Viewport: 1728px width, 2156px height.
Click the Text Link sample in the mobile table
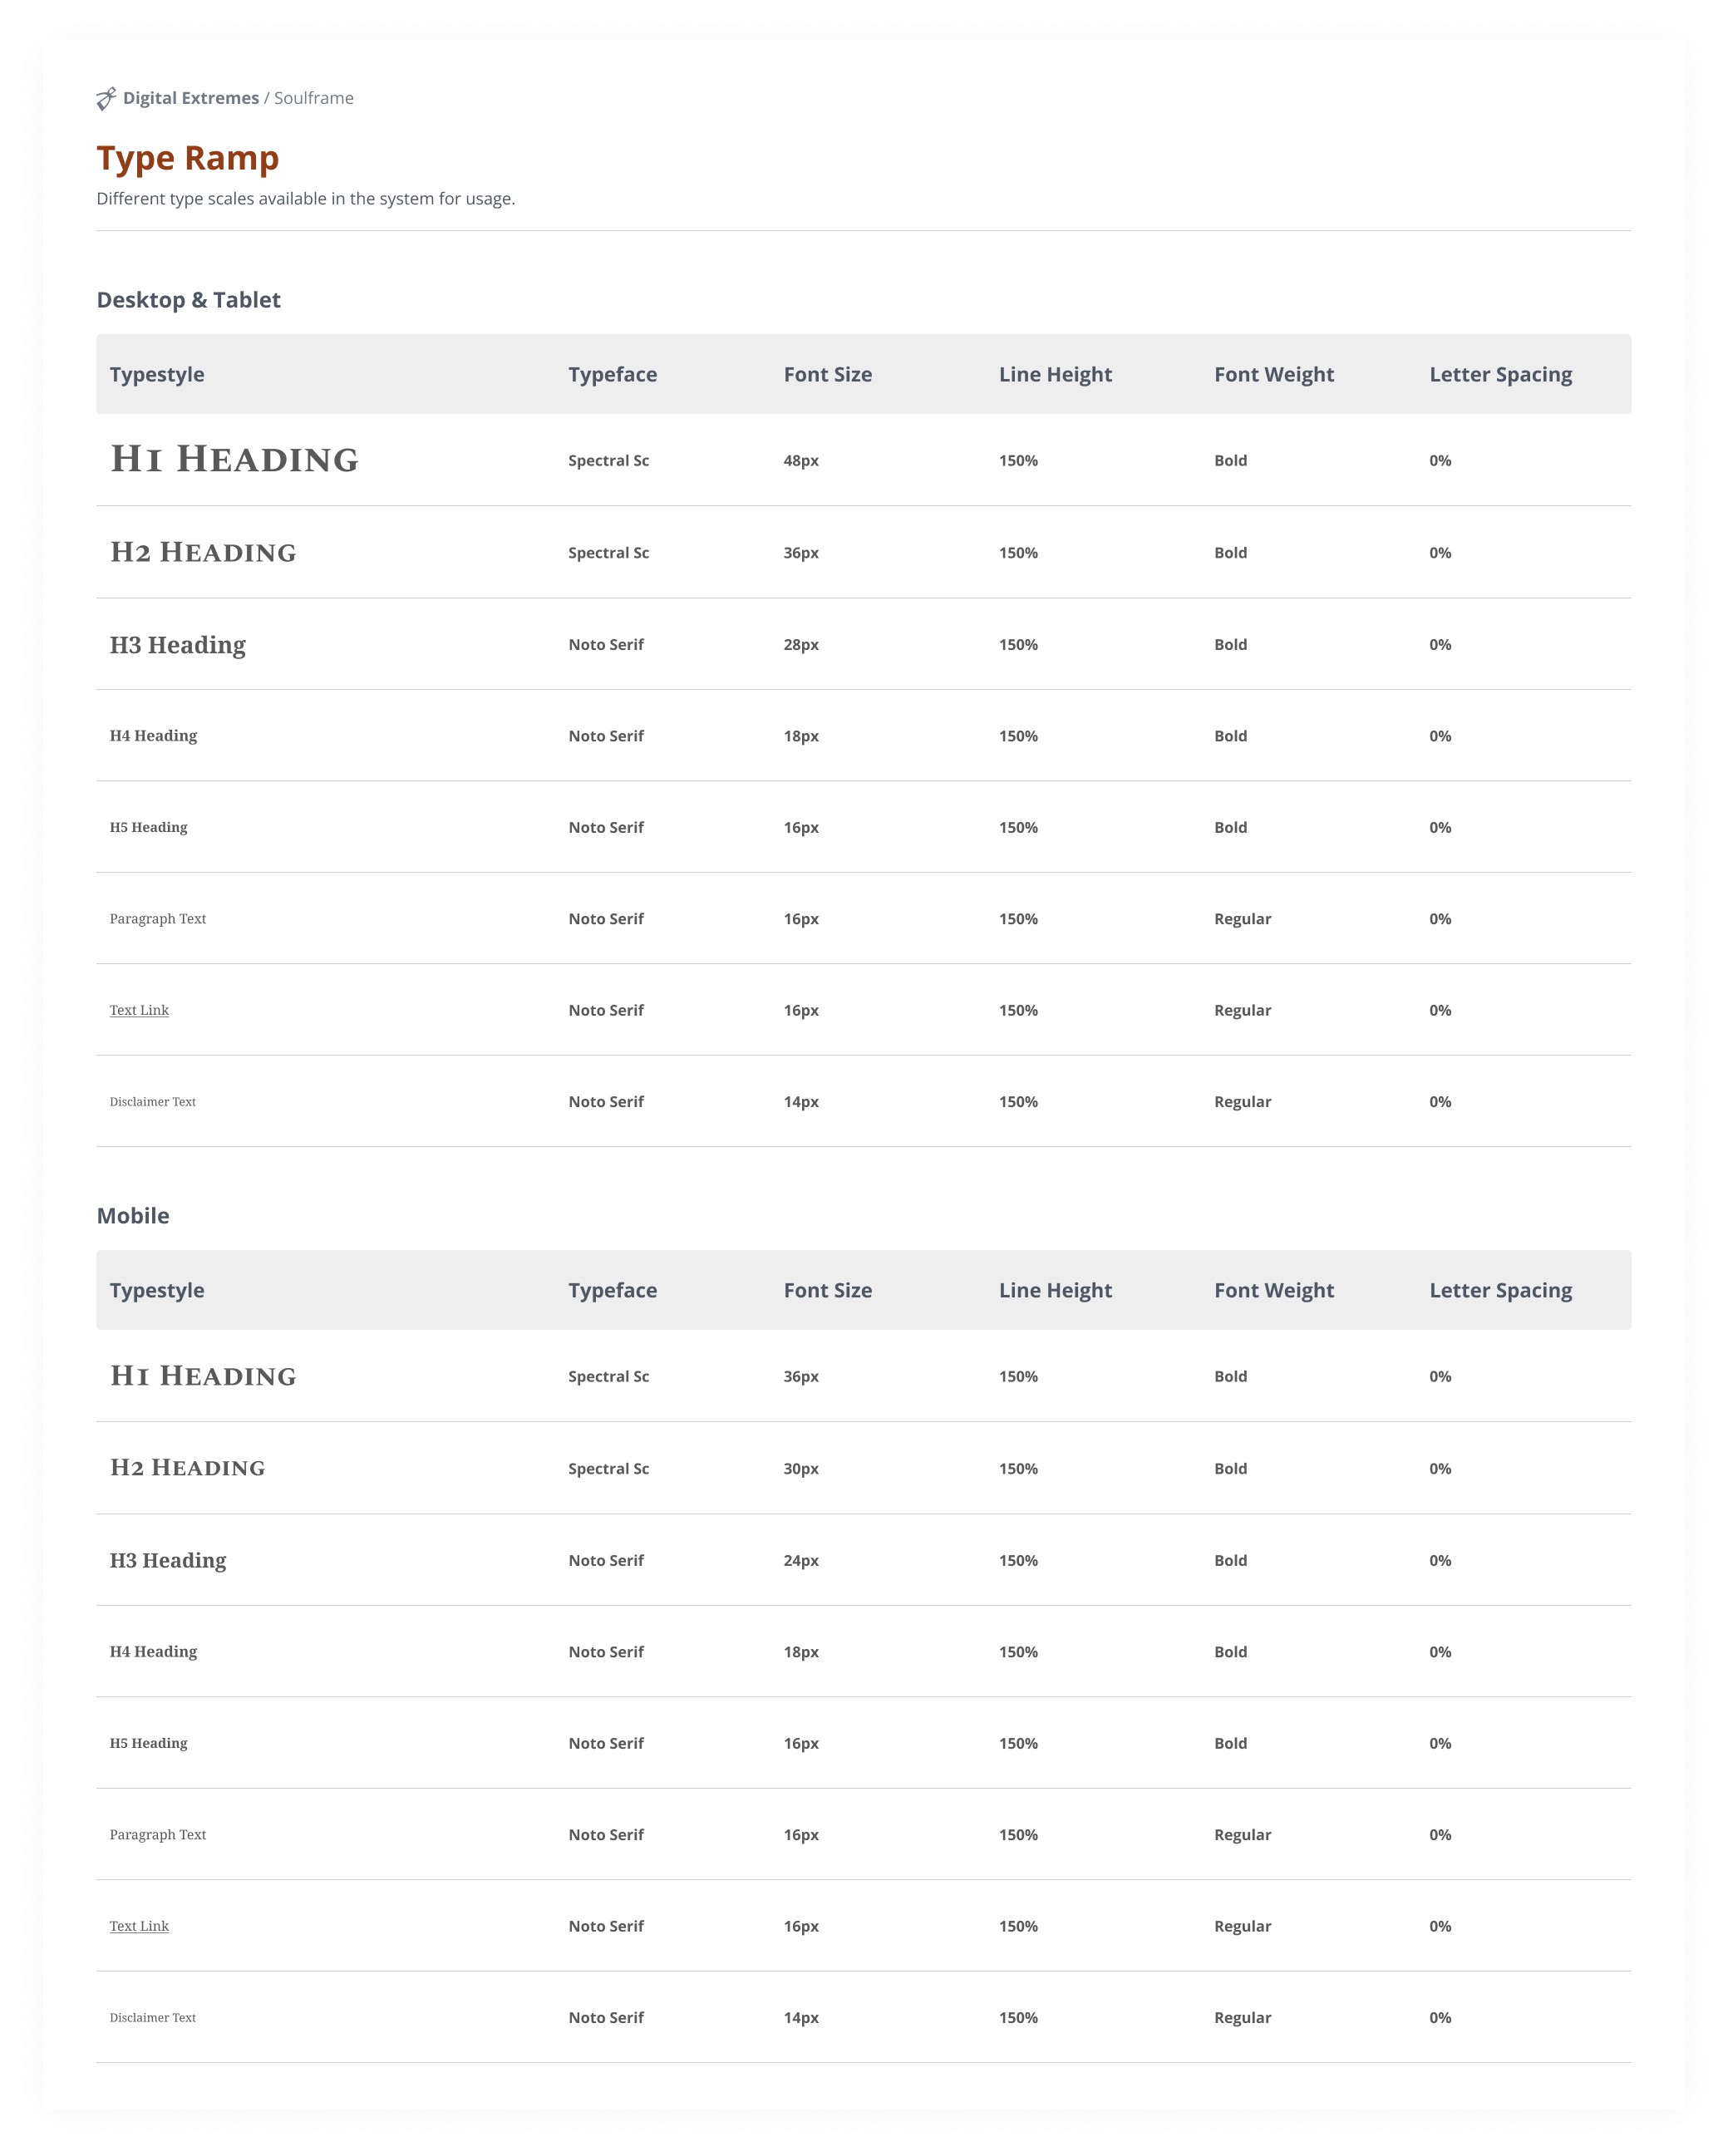click(139, 1926)
